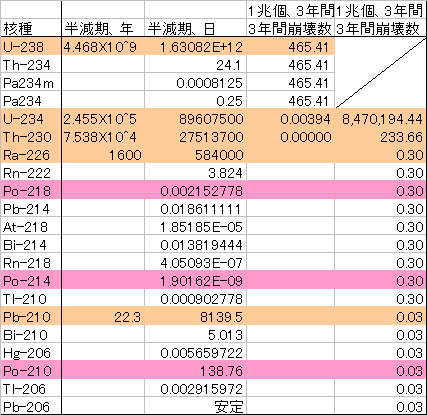Click the cell showing 1.63082E+12
427x415 pixels.
pyautogui.click(x=196, y=47)
